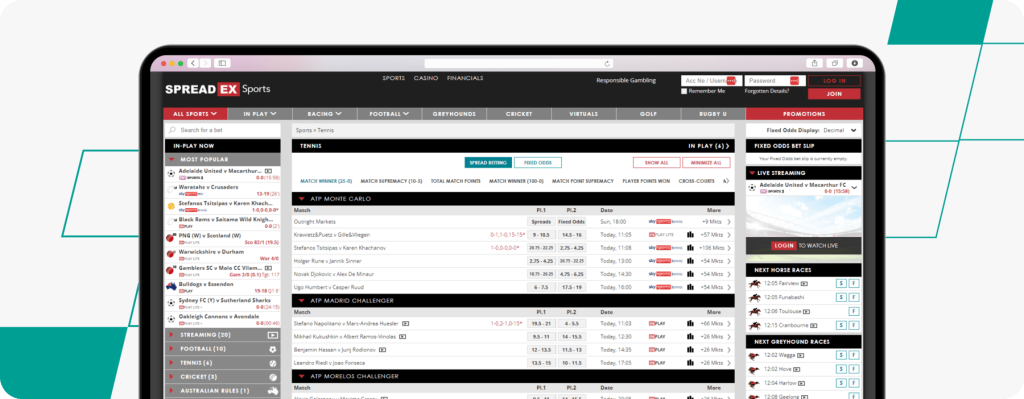Open the browser share icon
The image size is (1024, 399).
(814, 63)
